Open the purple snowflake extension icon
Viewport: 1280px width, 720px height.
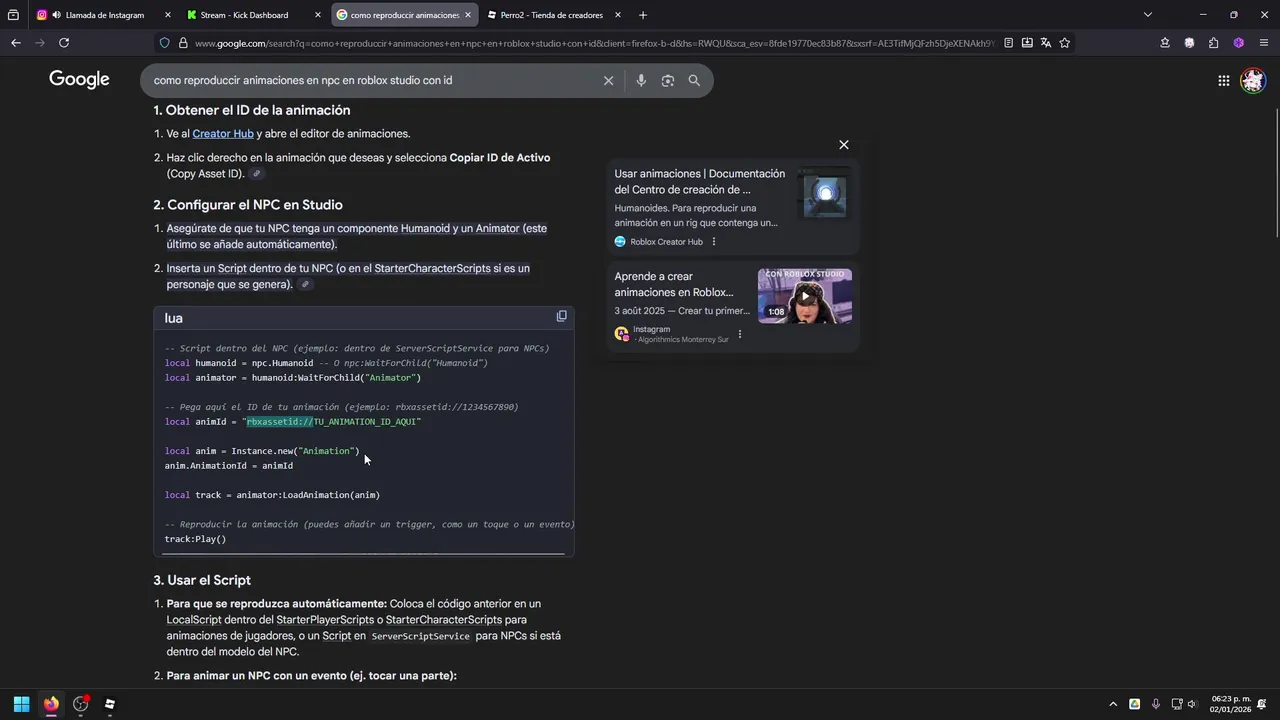click(x=1238, y=43)
